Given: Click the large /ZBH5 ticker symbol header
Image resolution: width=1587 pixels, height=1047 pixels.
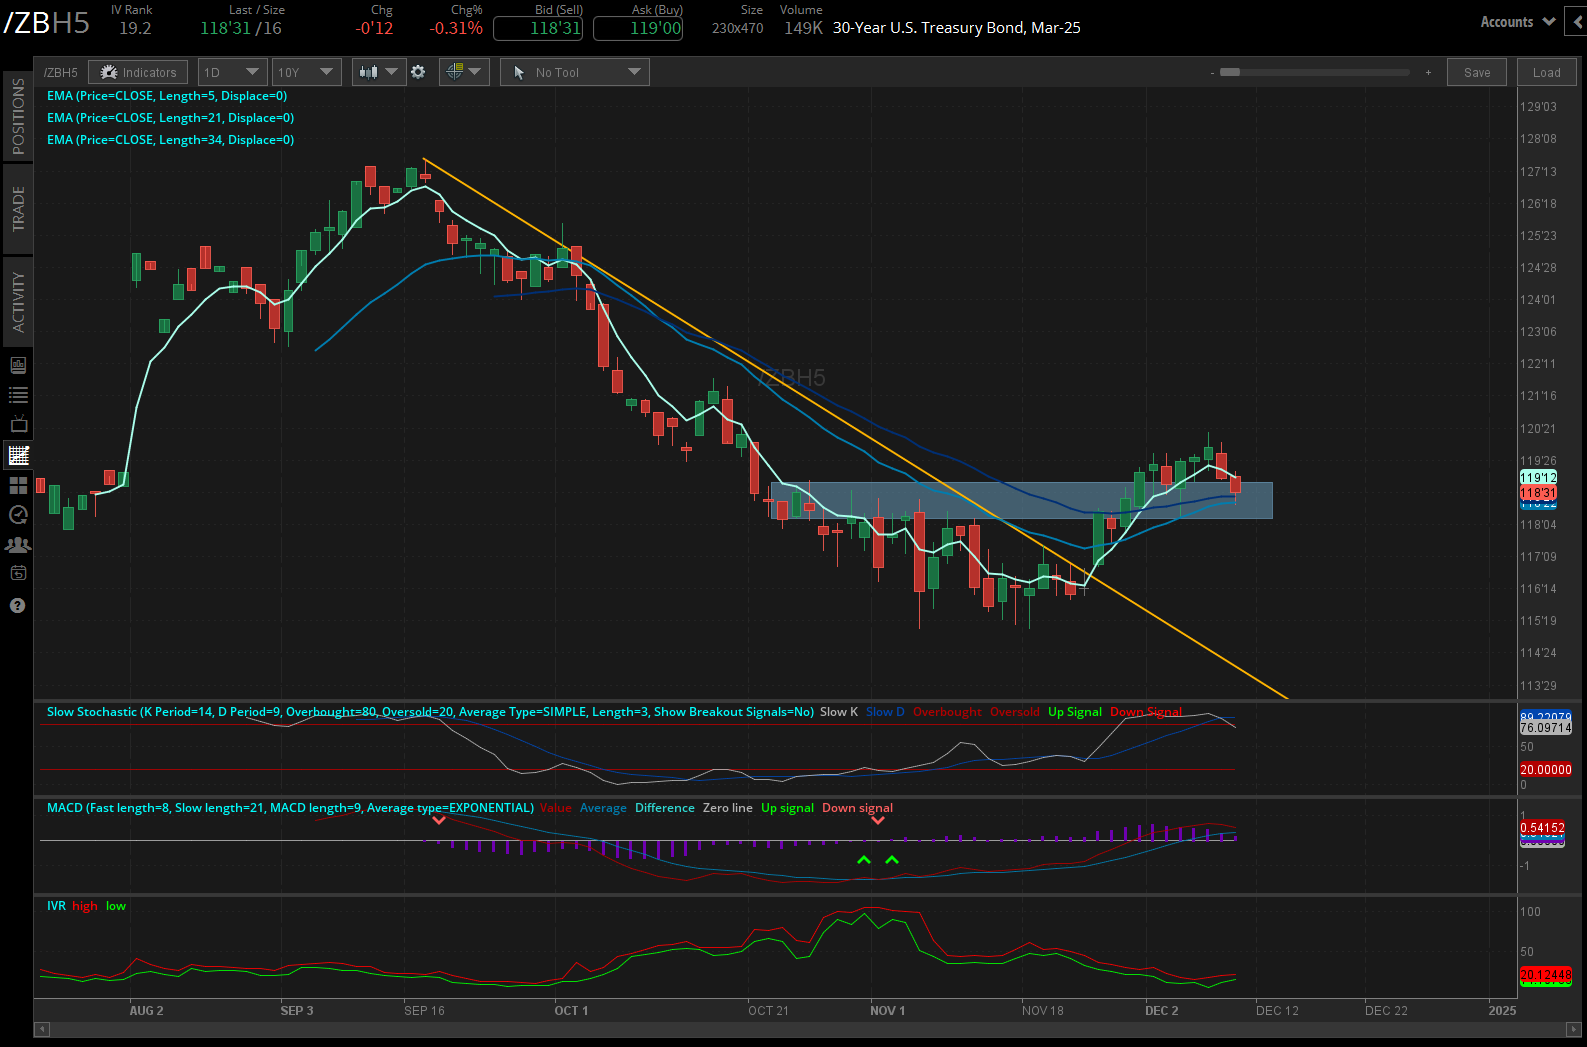Looking at the screenshot, I should 47,23.
